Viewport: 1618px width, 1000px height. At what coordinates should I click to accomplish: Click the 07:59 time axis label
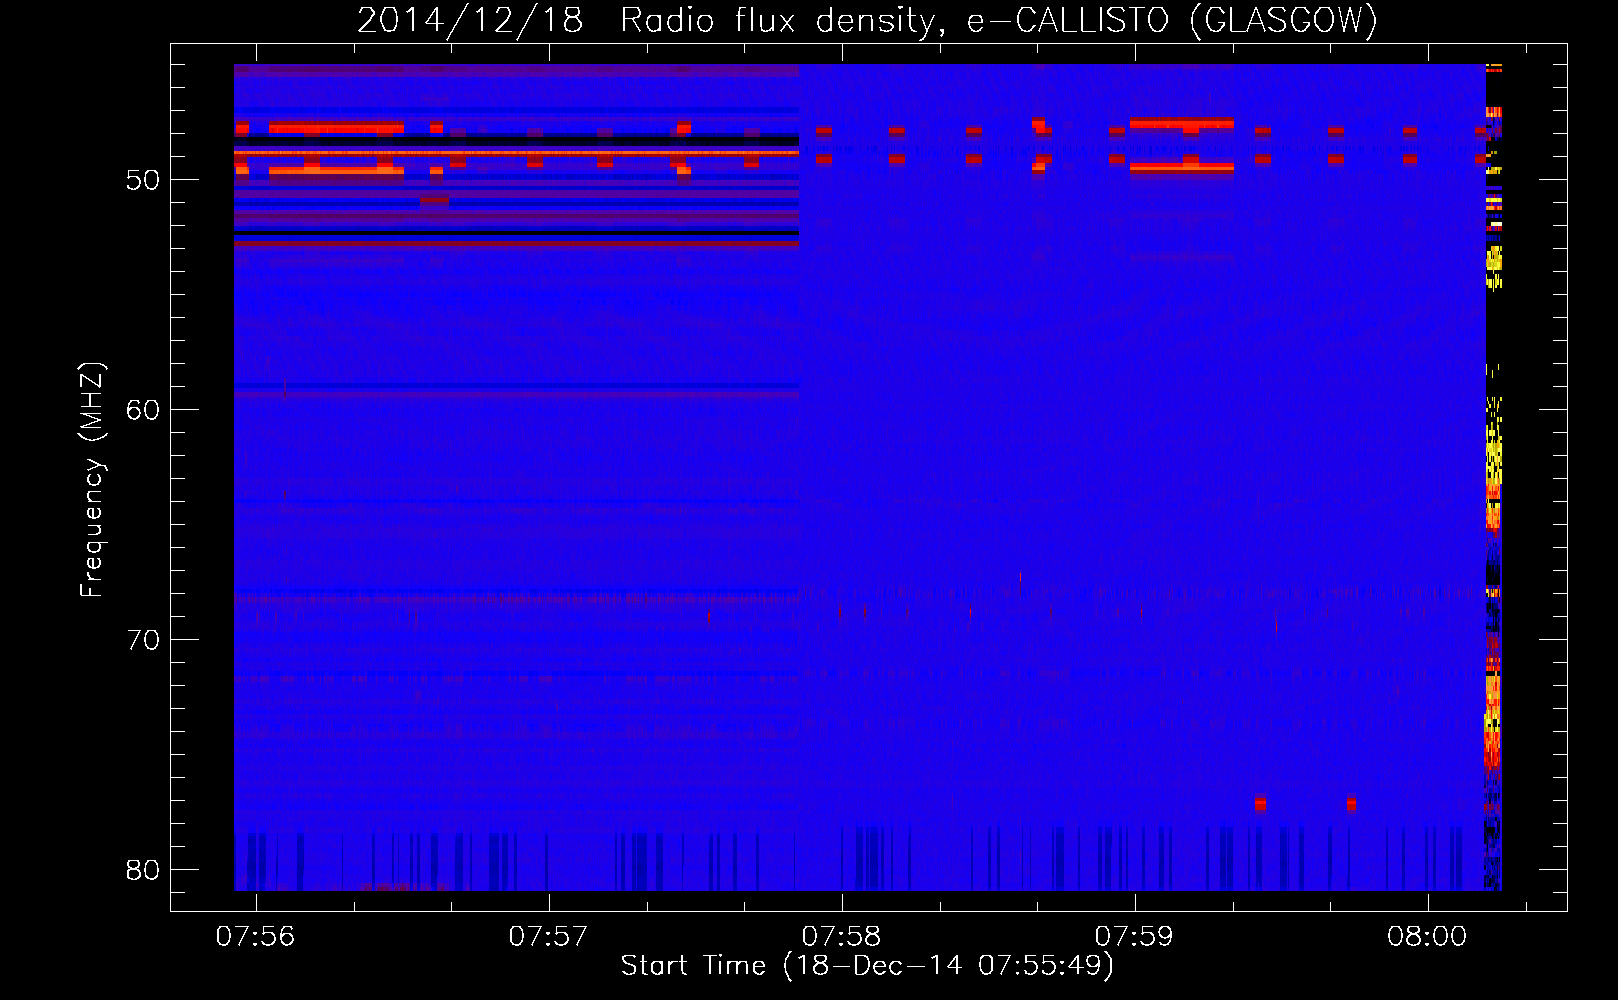1135,937
